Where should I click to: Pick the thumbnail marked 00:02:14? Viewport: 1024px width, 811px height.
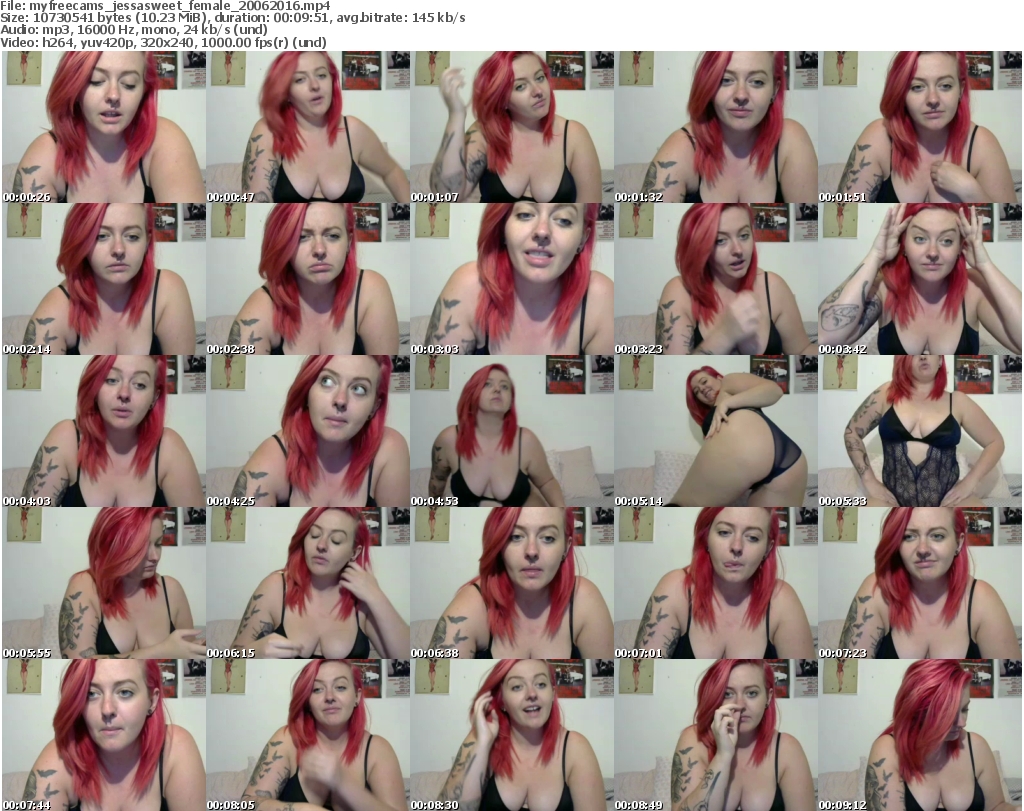[x=104, y=279]
